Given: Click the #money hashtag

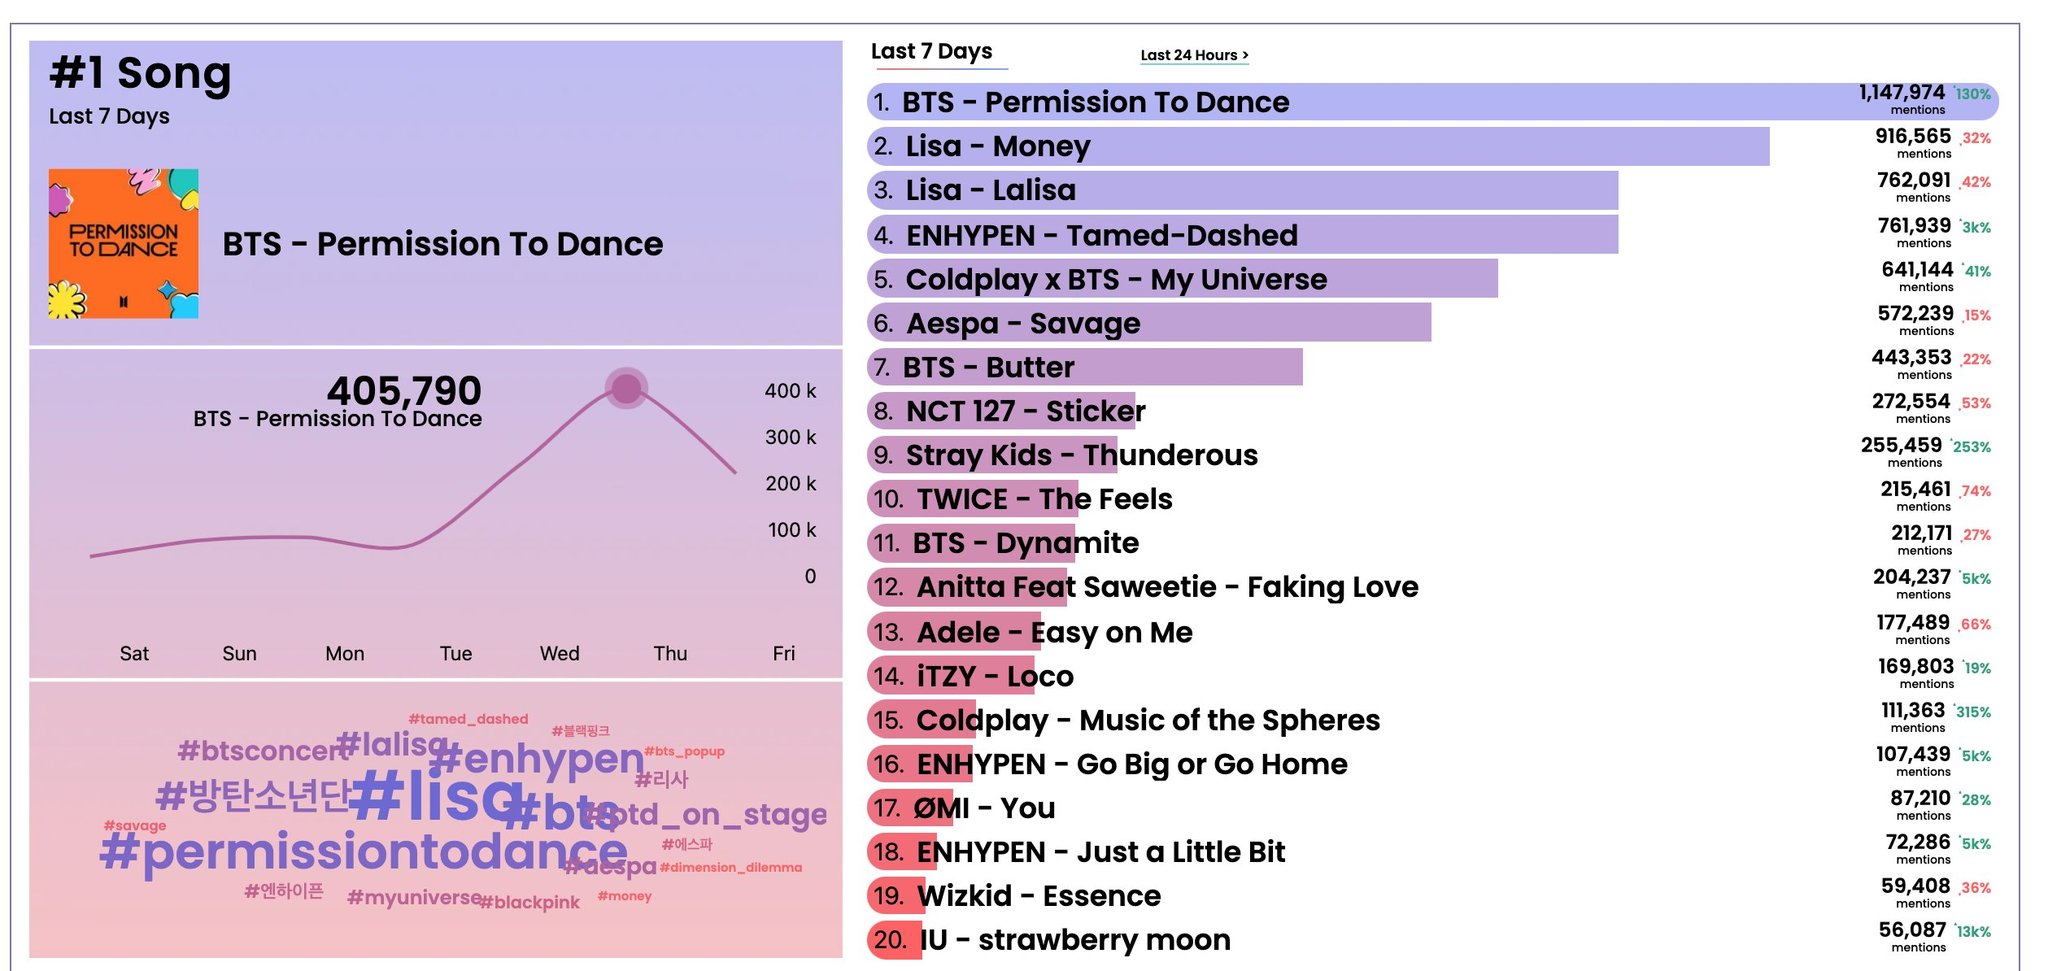Looking at the screenshot, I should 624,896.
